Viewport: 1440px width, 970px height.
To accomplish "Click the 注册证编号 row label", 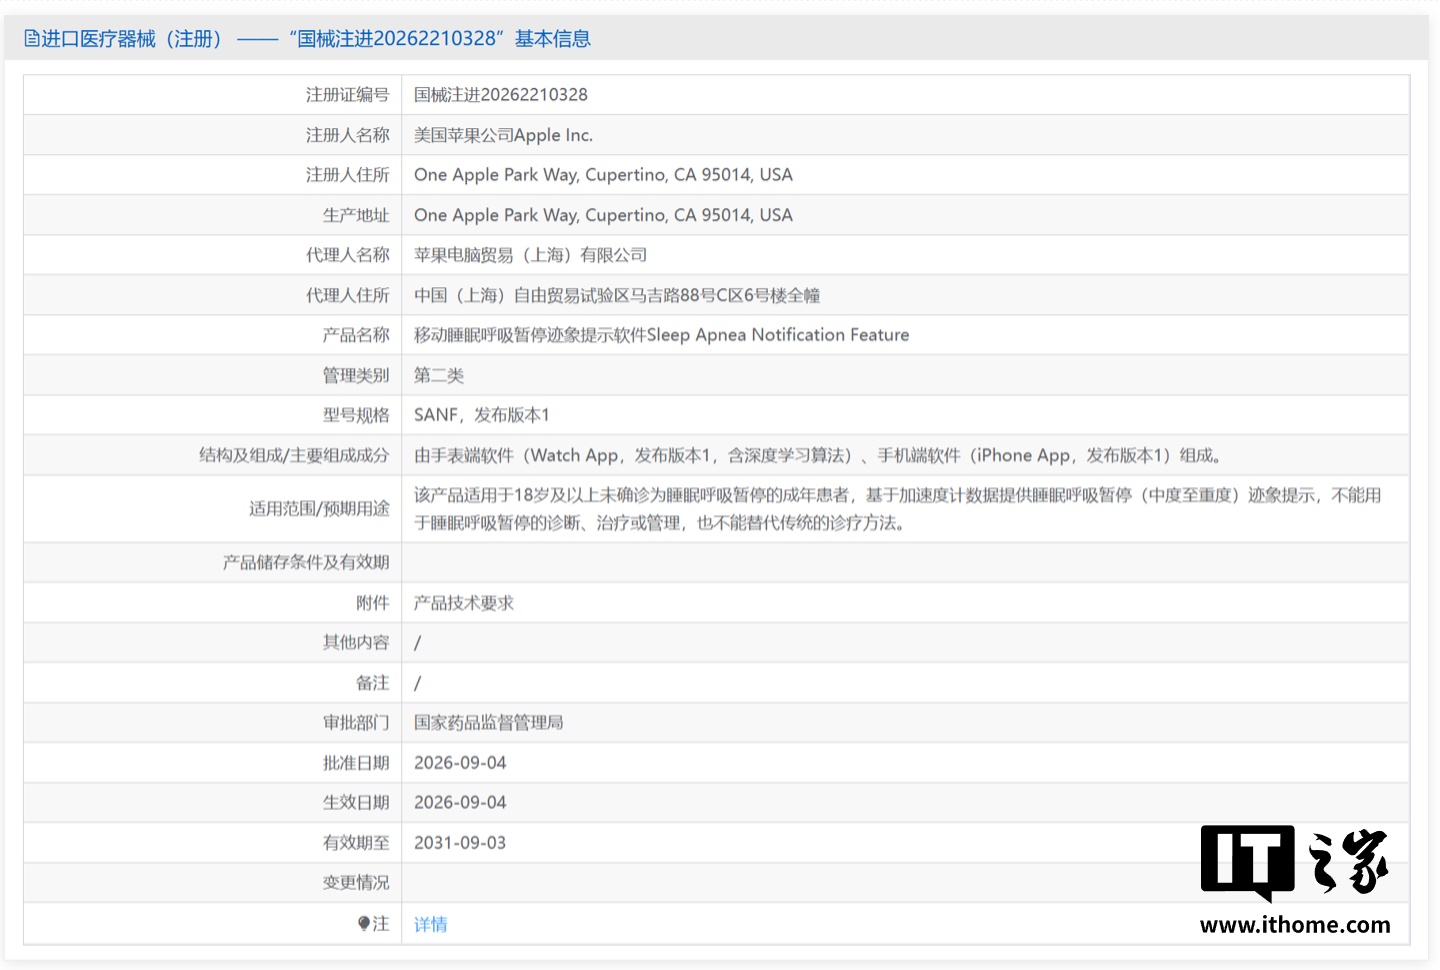I will [347, 95].
